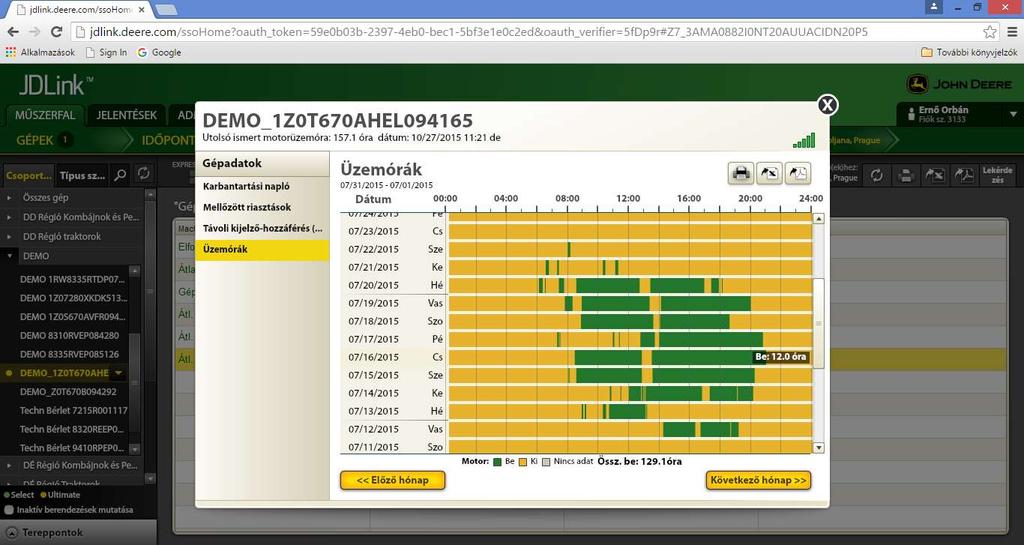1024x545 pixels.
Task: Refresh the machine group list
Action: pyautogui.click(x=144, y=174)
